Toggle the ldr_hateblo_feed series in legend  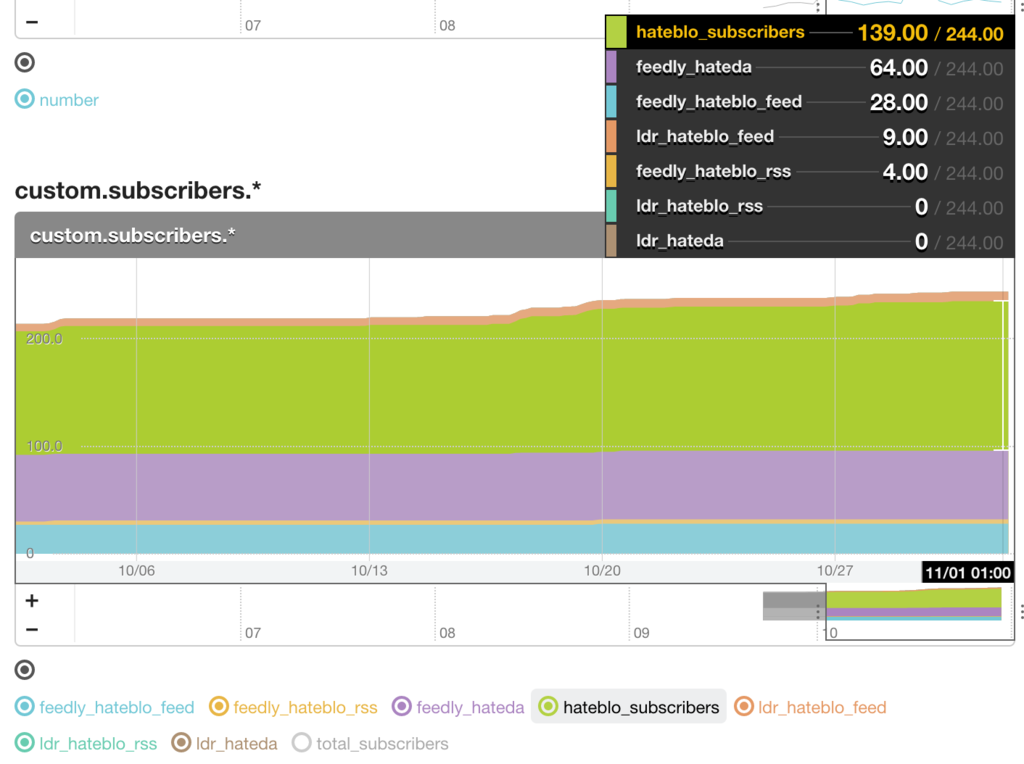pyautogui.click(x=810, y=707)
